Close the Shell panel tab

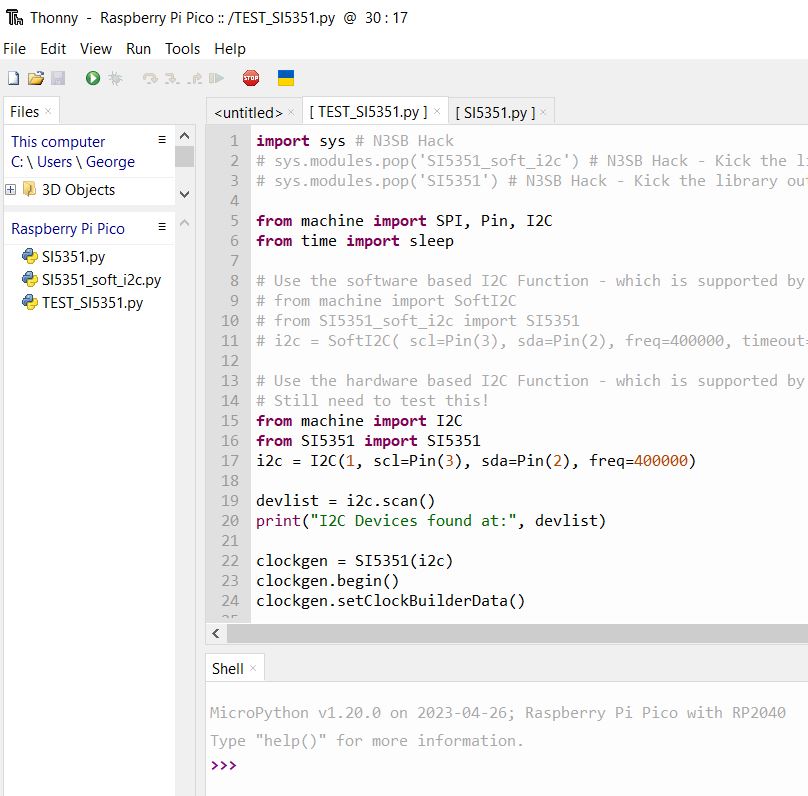[253, 668]
